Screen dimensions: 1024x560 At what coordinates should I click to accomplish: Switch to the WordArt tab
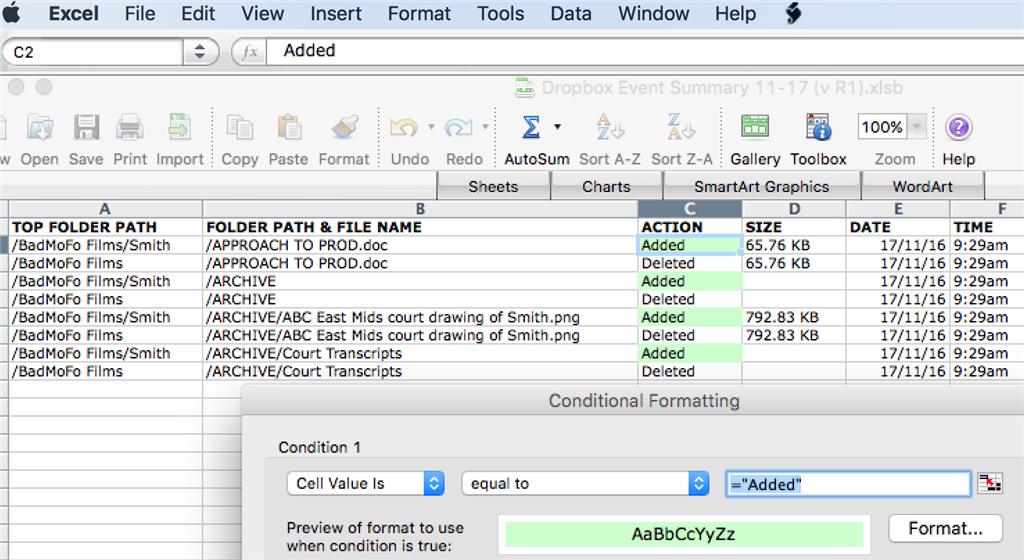922,187
